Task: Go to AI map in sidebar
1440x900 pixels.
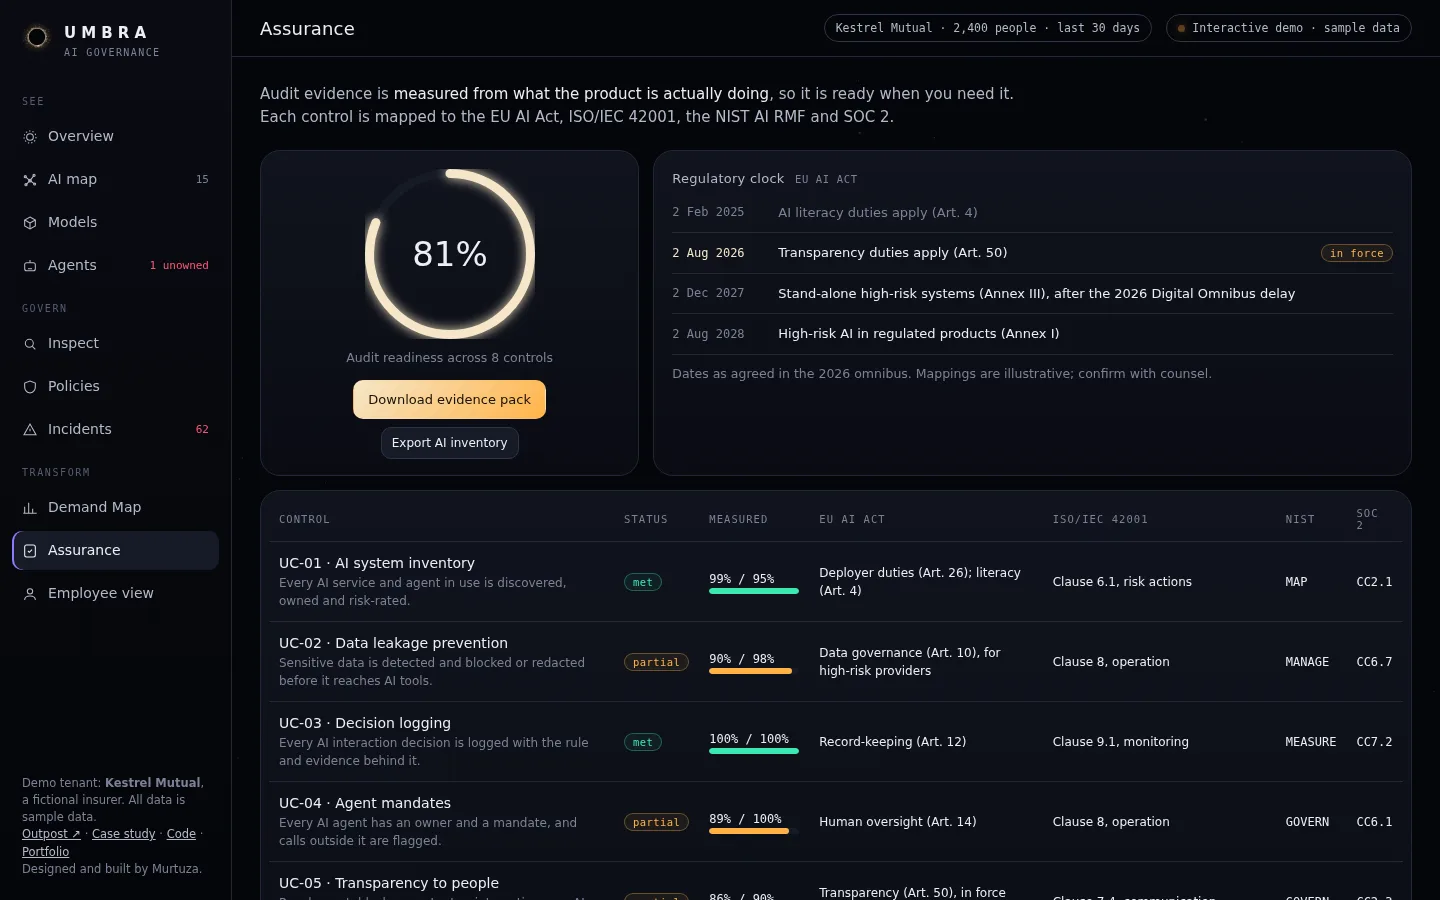Action: pyautogui.click(x=116, y=179)
